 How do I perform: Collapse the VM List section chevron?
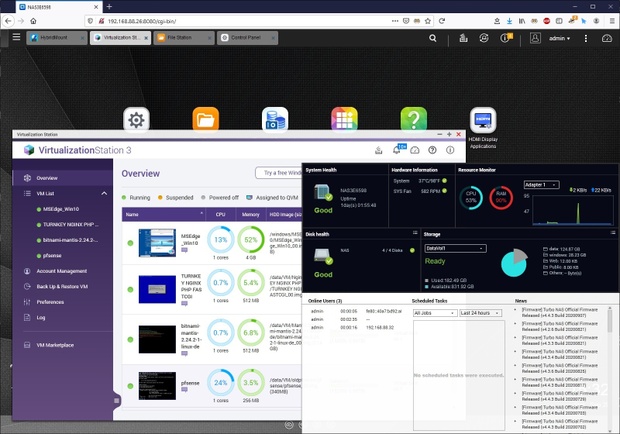coord(104,193)
